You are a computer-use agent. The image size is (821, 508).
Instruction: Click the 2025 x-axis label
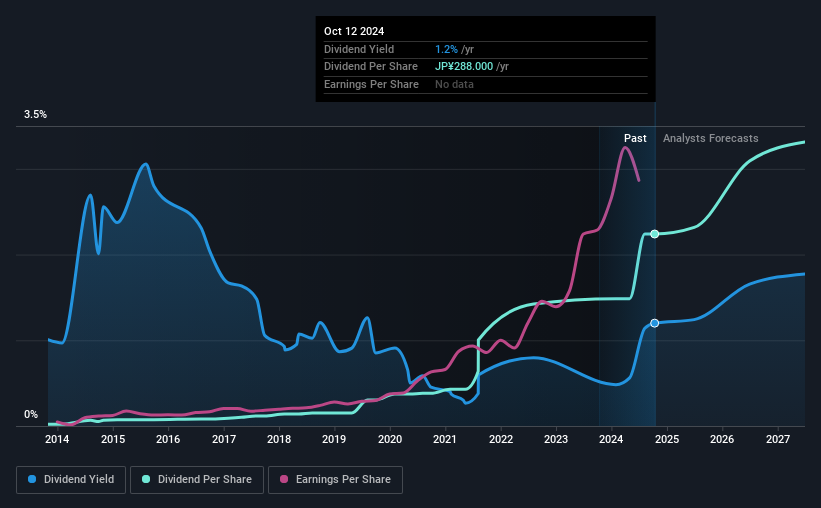[x=667, y=439]
